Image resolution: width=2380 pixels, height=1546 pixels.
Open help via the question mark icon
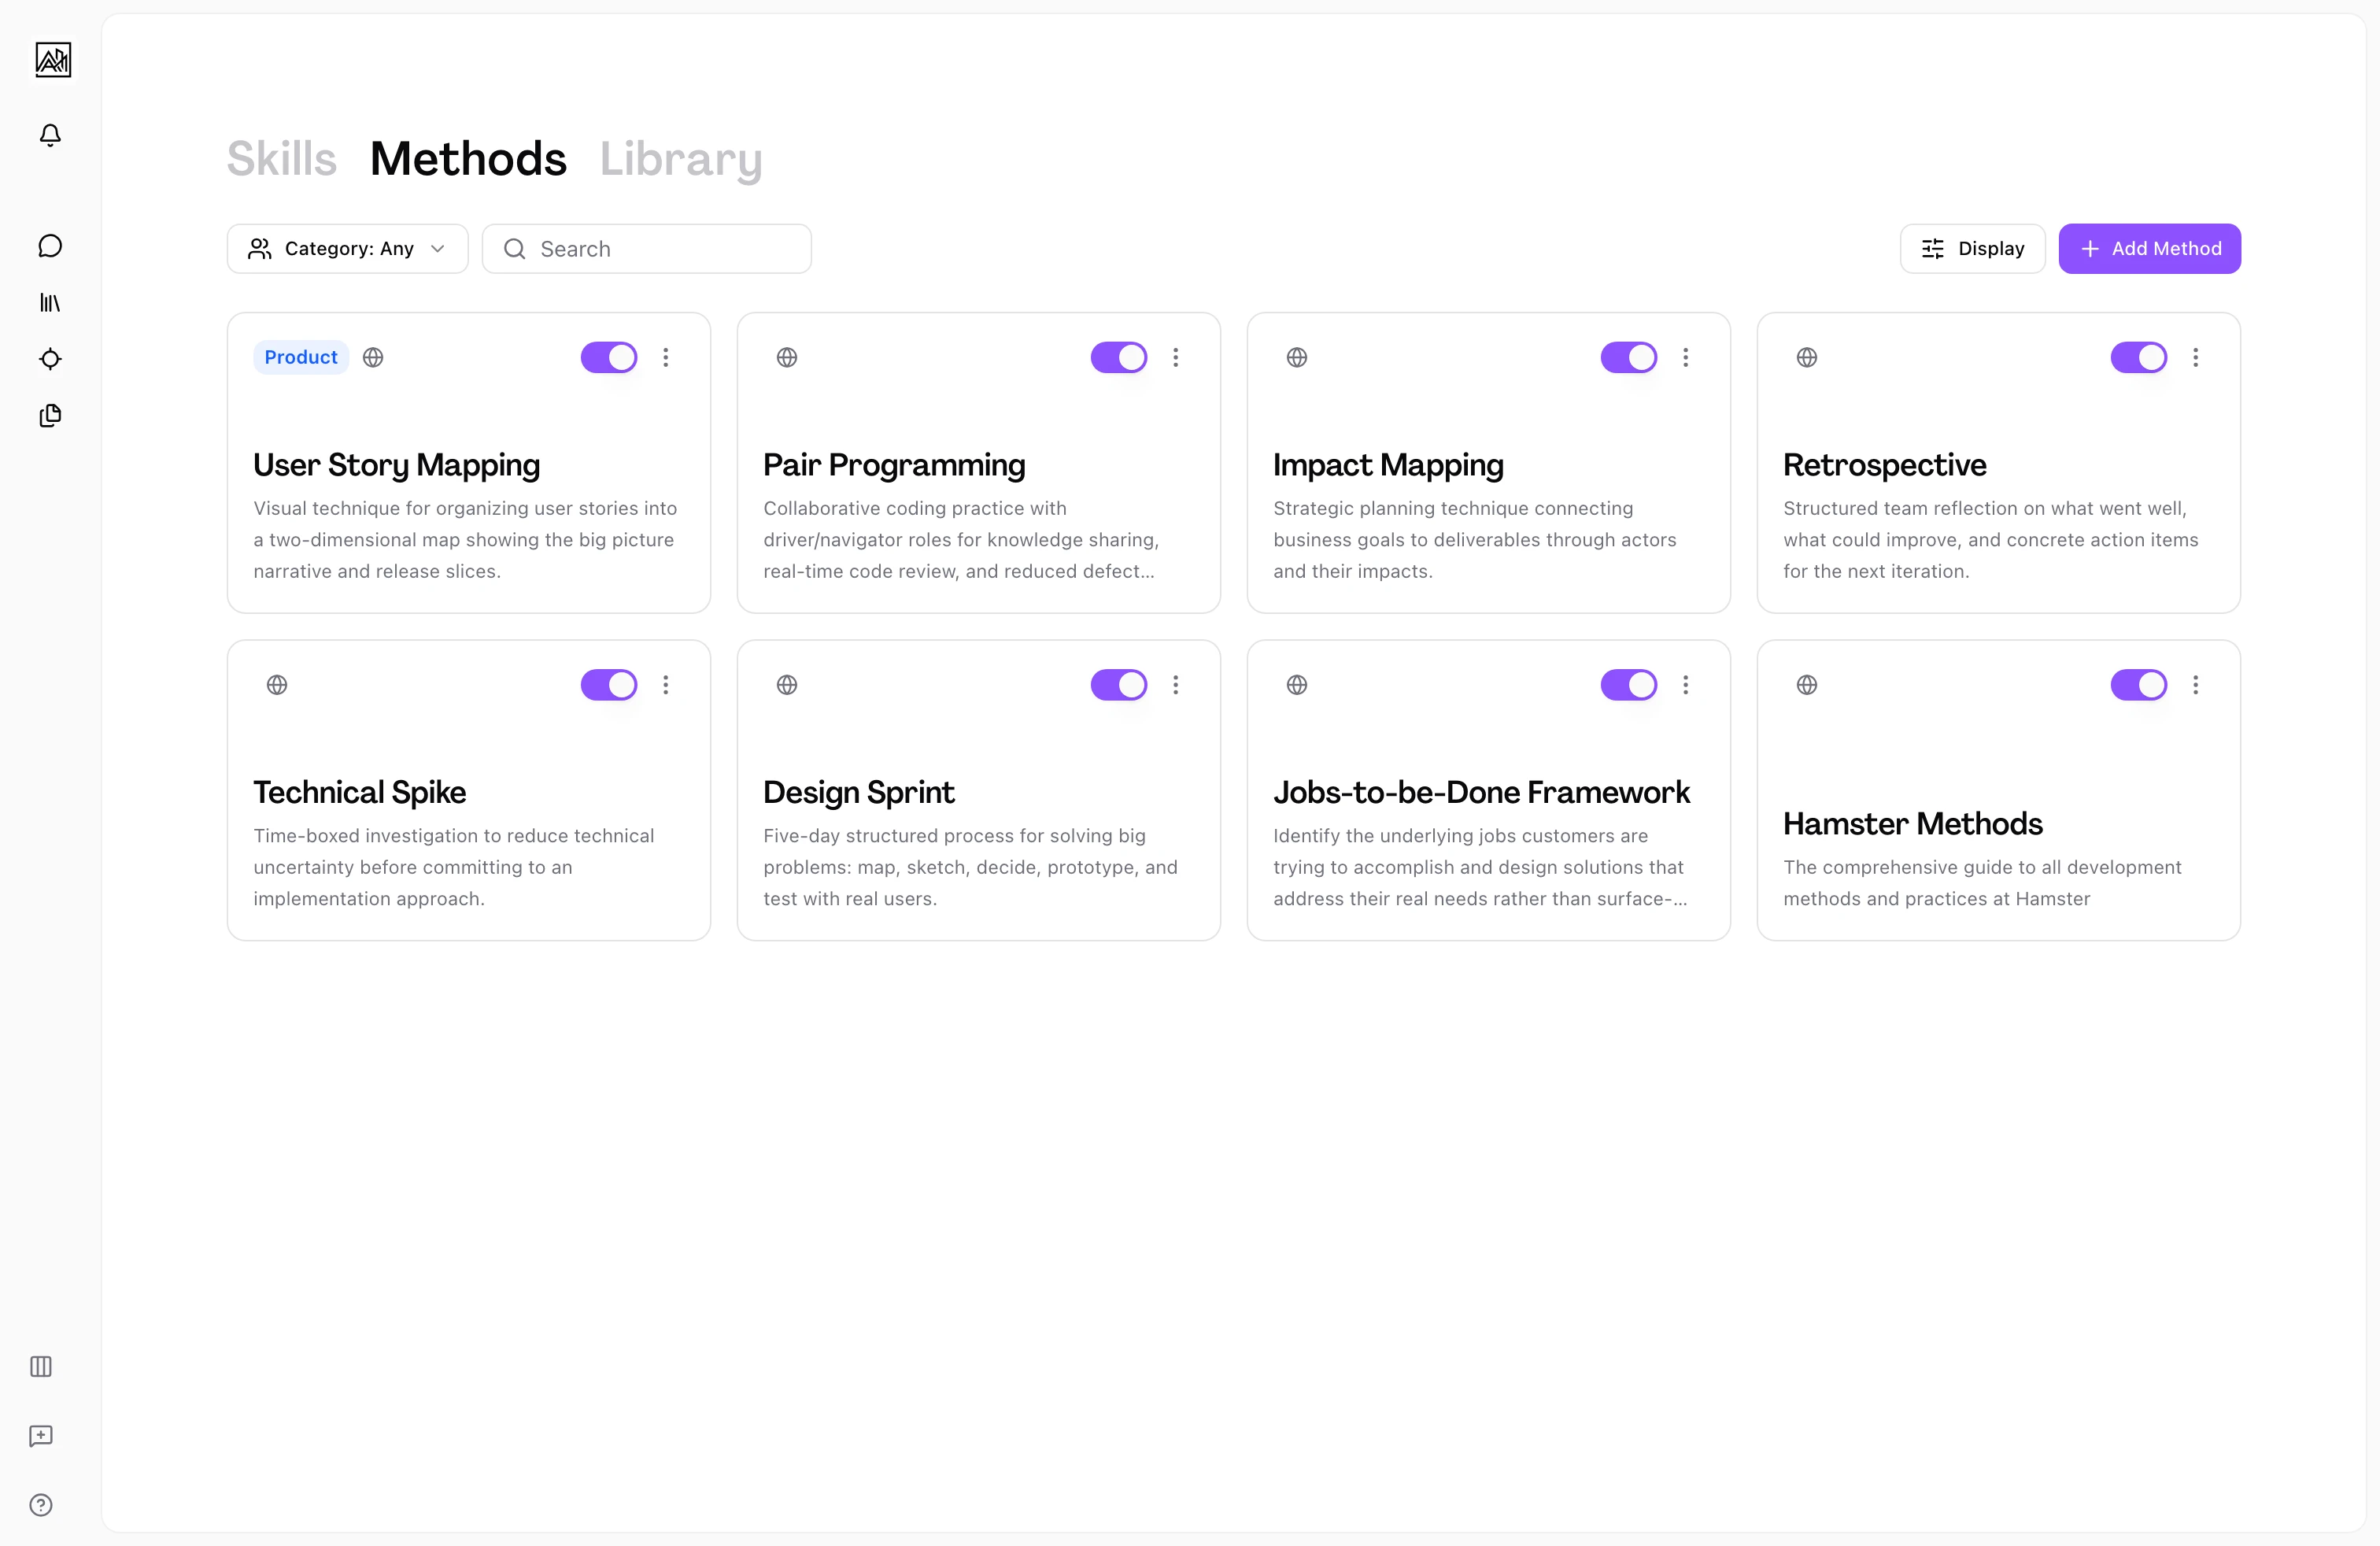[40, 1505]
